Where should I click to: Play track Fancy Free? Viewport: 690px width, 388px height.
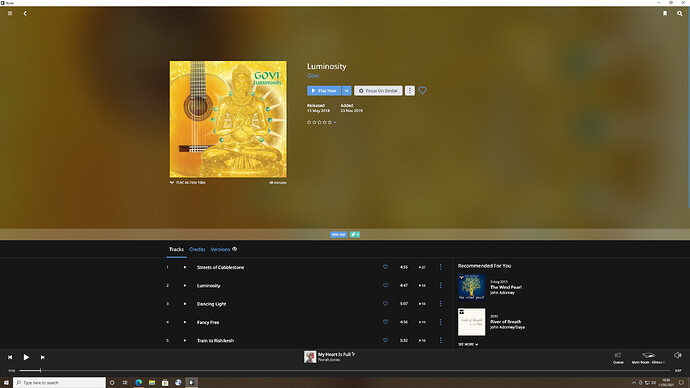185,322
